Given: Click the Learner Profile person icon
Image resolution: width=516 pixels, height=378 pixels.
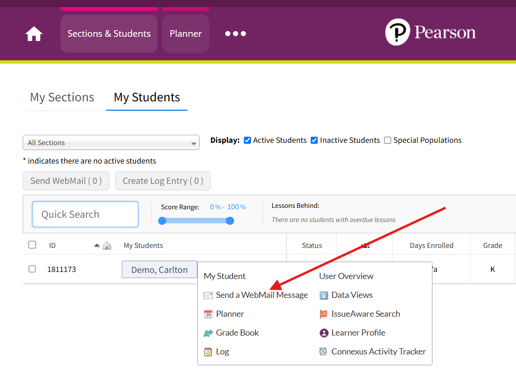Looking at the screenshot, I should pos(324,333).
